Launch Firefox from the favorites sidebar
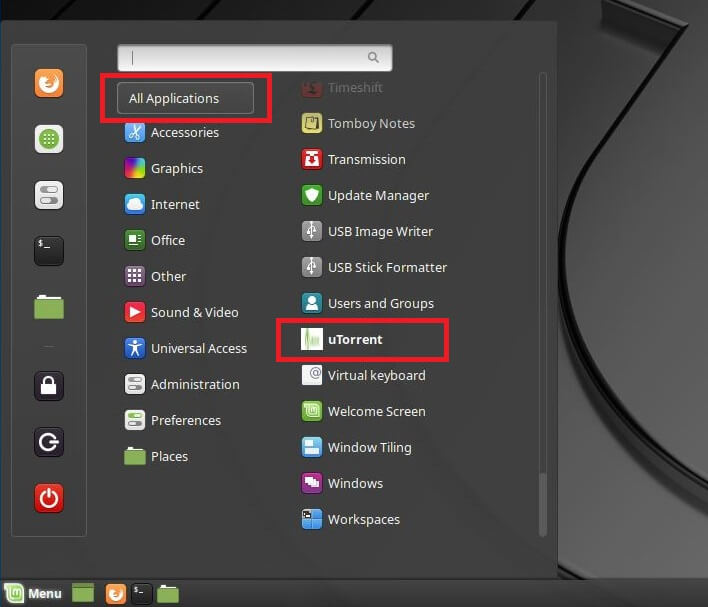Viewport: 708px width, 607px height. point(49,83)
